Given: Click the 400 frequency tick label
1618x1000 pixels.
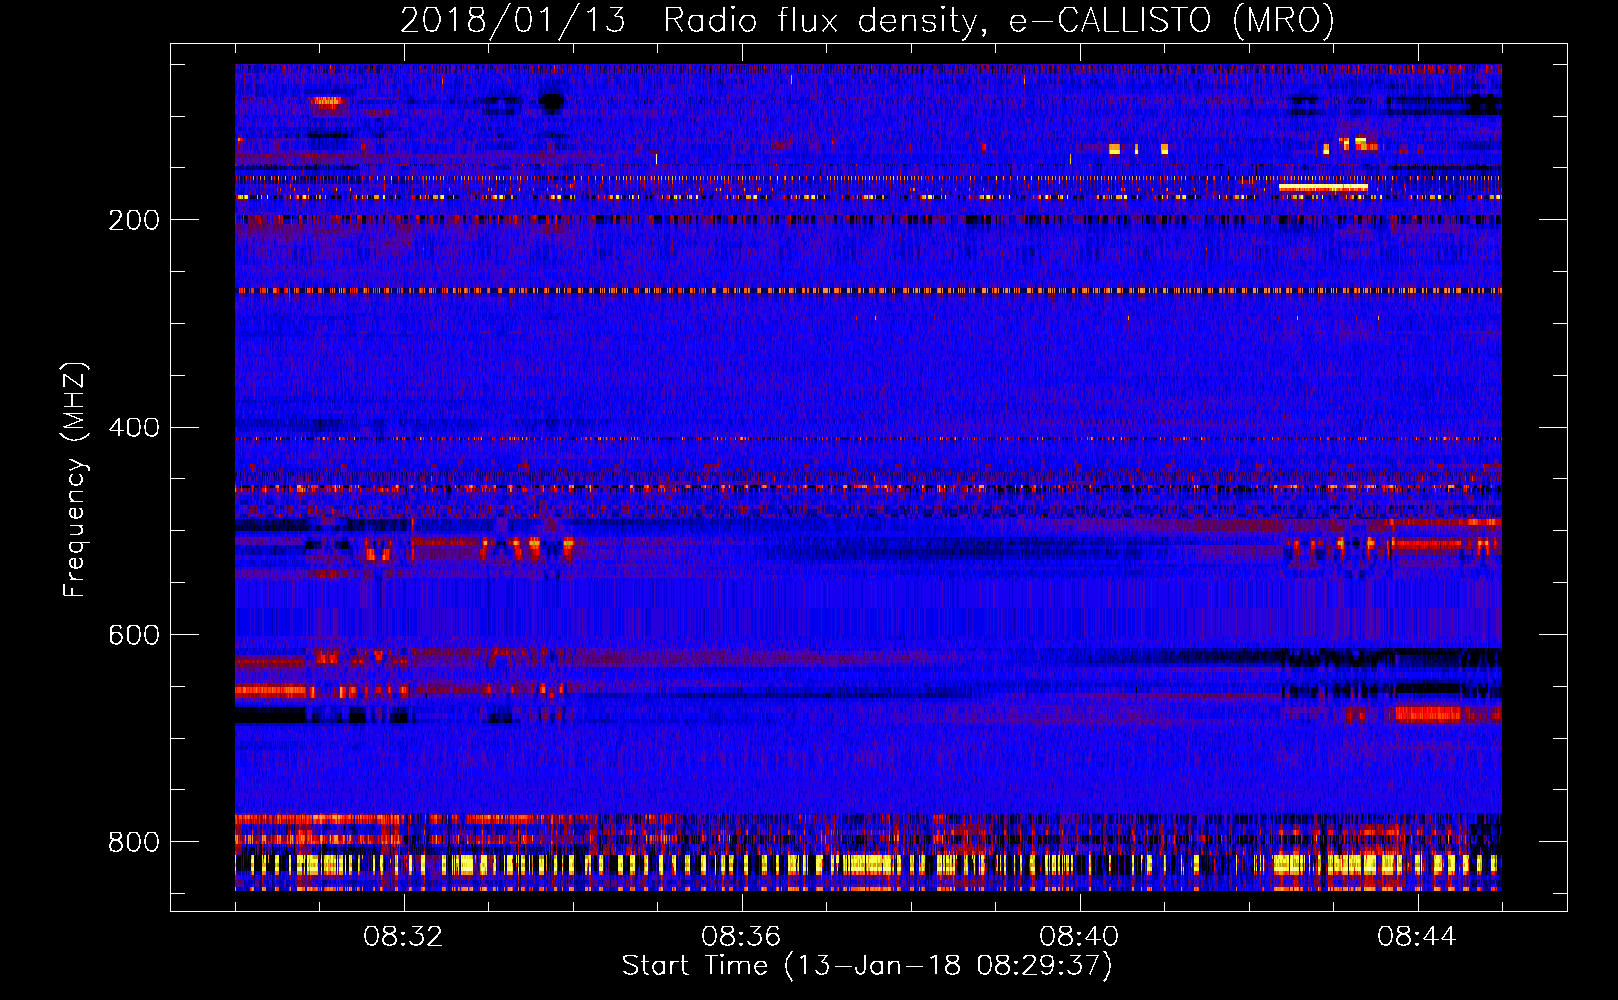Looking at the screenshot, I should click(x=134, y=428).
